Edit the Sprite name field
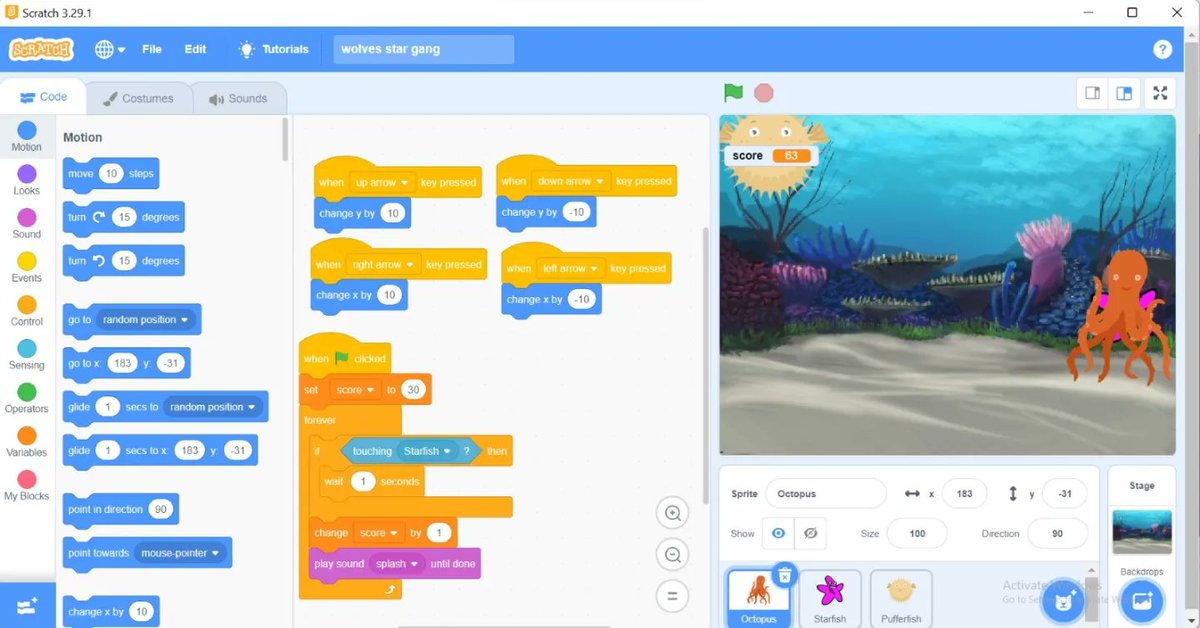Viewport: 1200px width, 628px height. coord(826,494)
